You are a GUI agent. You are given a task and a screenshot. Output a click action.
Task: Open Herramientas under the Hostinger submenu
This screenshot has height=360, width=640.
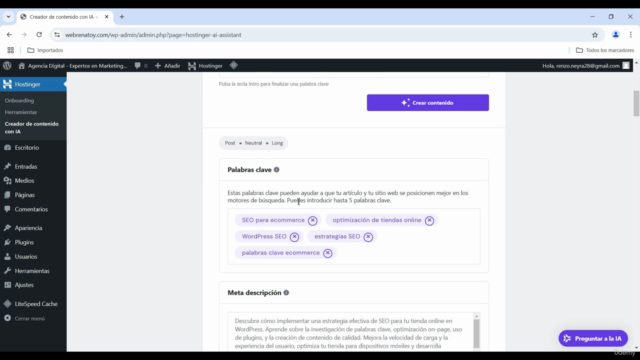[21, 112]
